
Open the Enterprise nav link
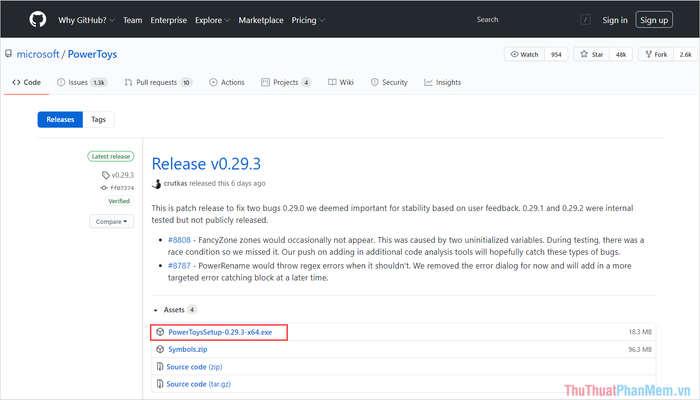coord(168,20)
